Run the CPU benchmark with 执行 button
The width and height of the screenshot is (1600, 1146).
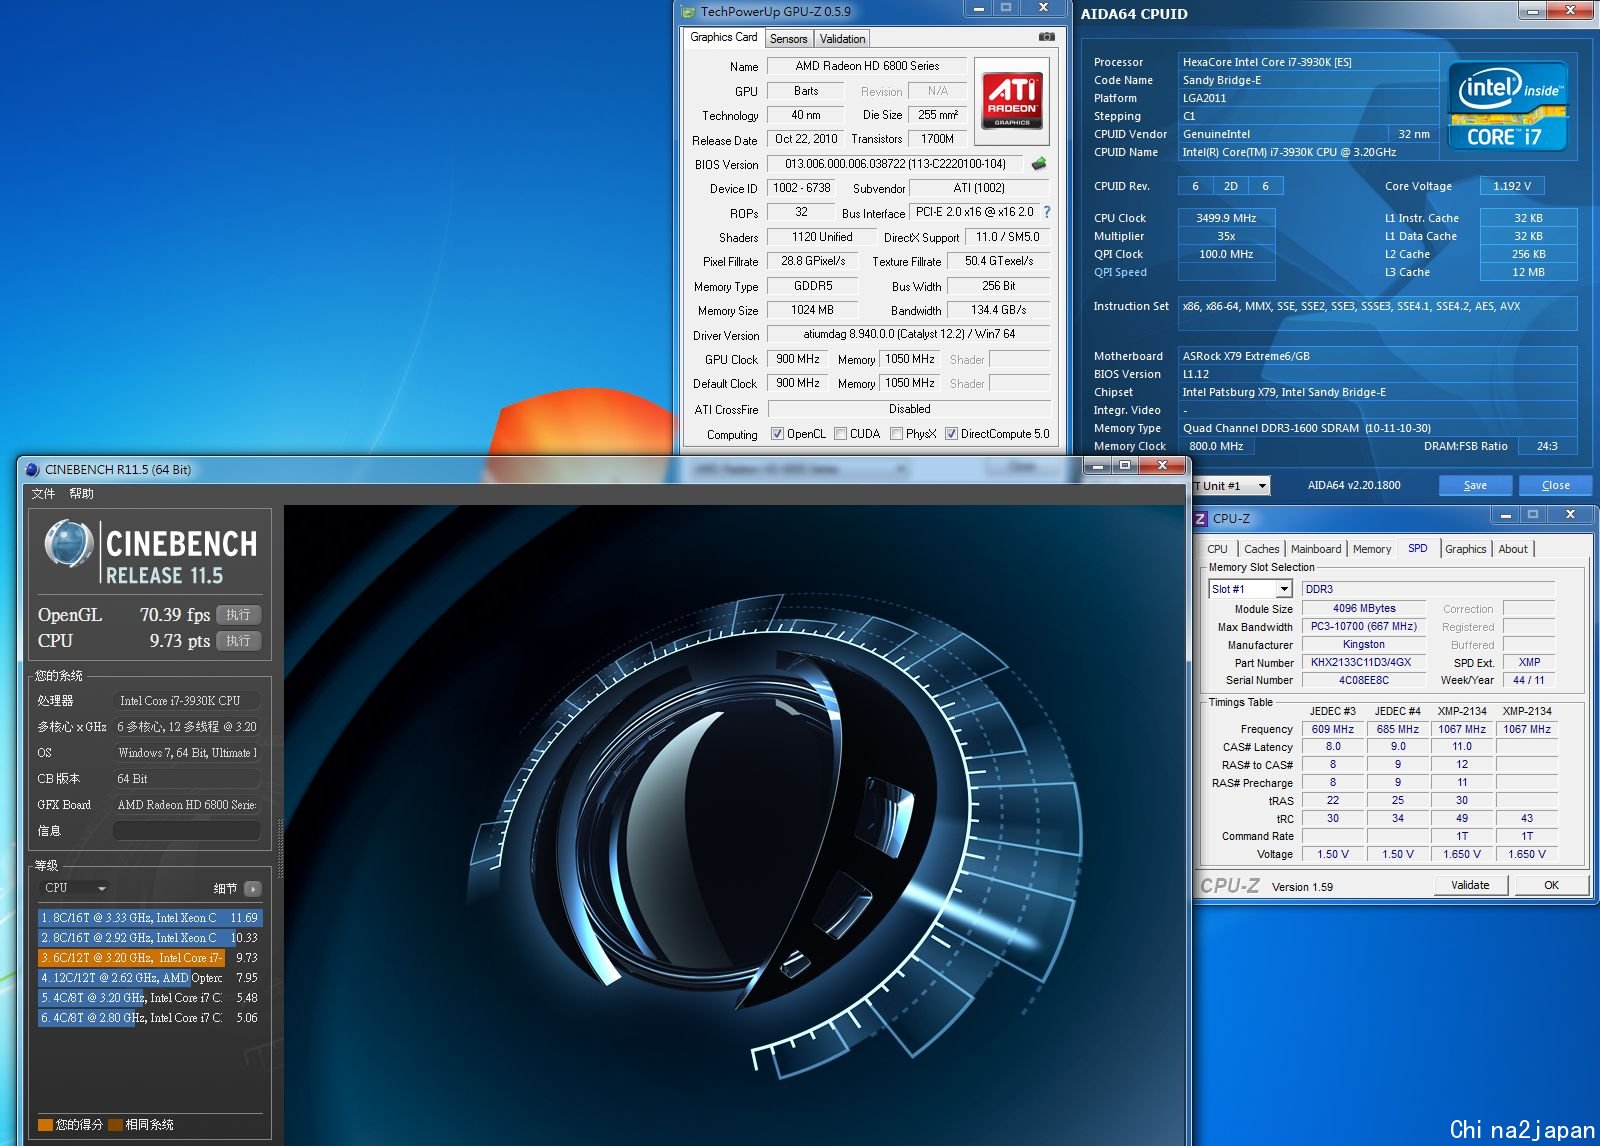(x=238, y=641)
